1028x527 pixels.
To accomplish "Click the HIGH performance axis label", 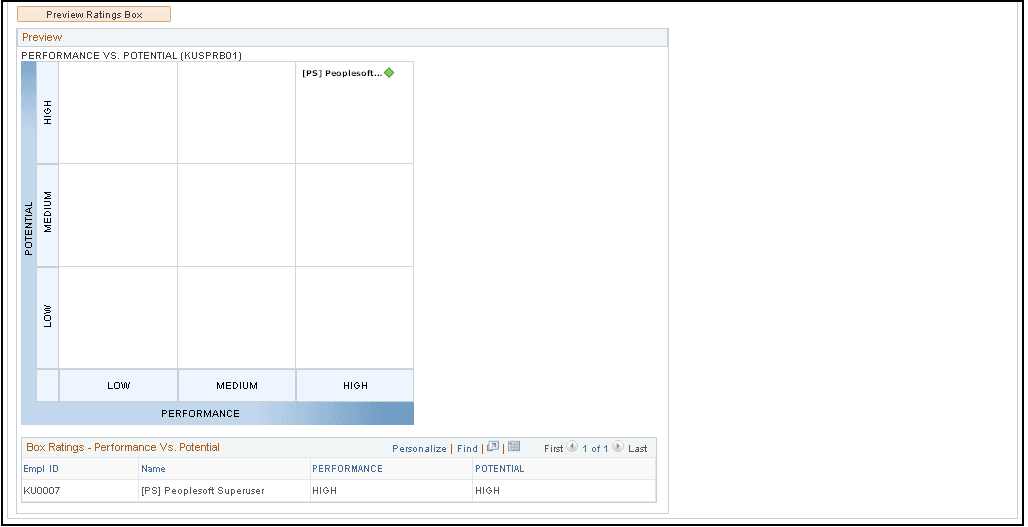I will coord(355,386).
